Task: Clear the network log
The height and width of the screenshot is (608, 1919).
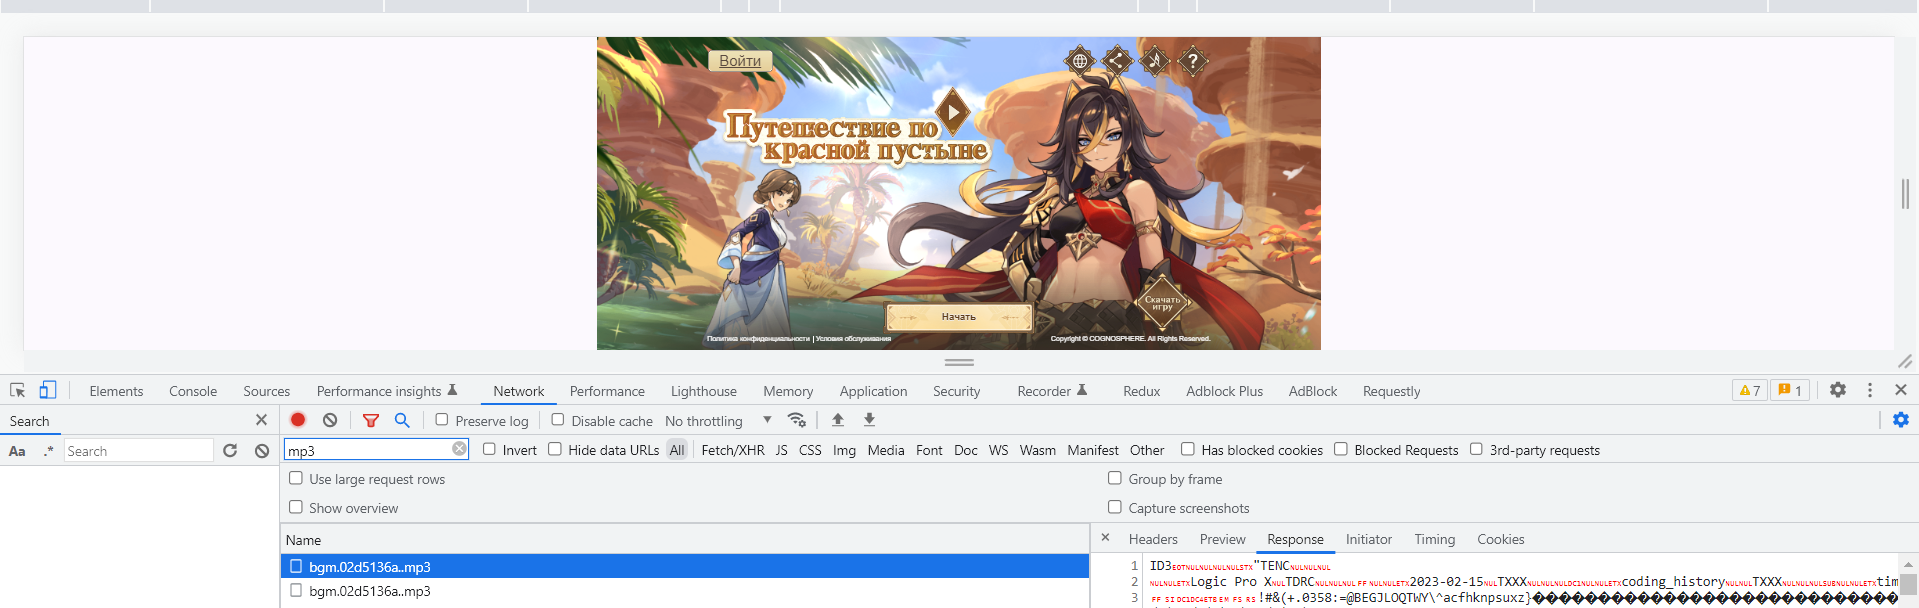Action: click(330, 420)
